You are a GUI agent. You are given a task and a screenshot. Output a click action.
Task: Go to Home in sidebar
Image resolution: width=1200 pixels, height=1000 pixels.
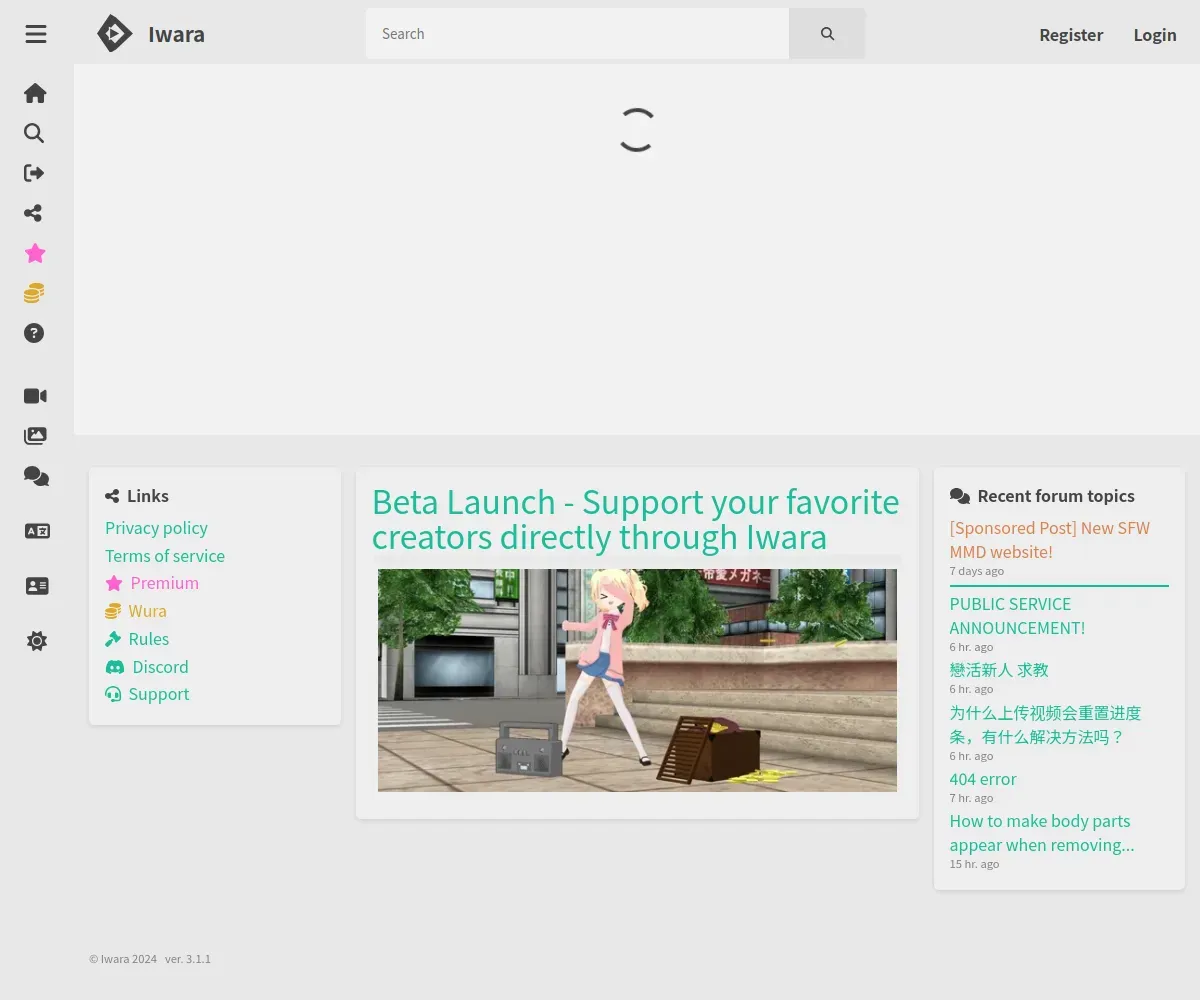(35, 93)
